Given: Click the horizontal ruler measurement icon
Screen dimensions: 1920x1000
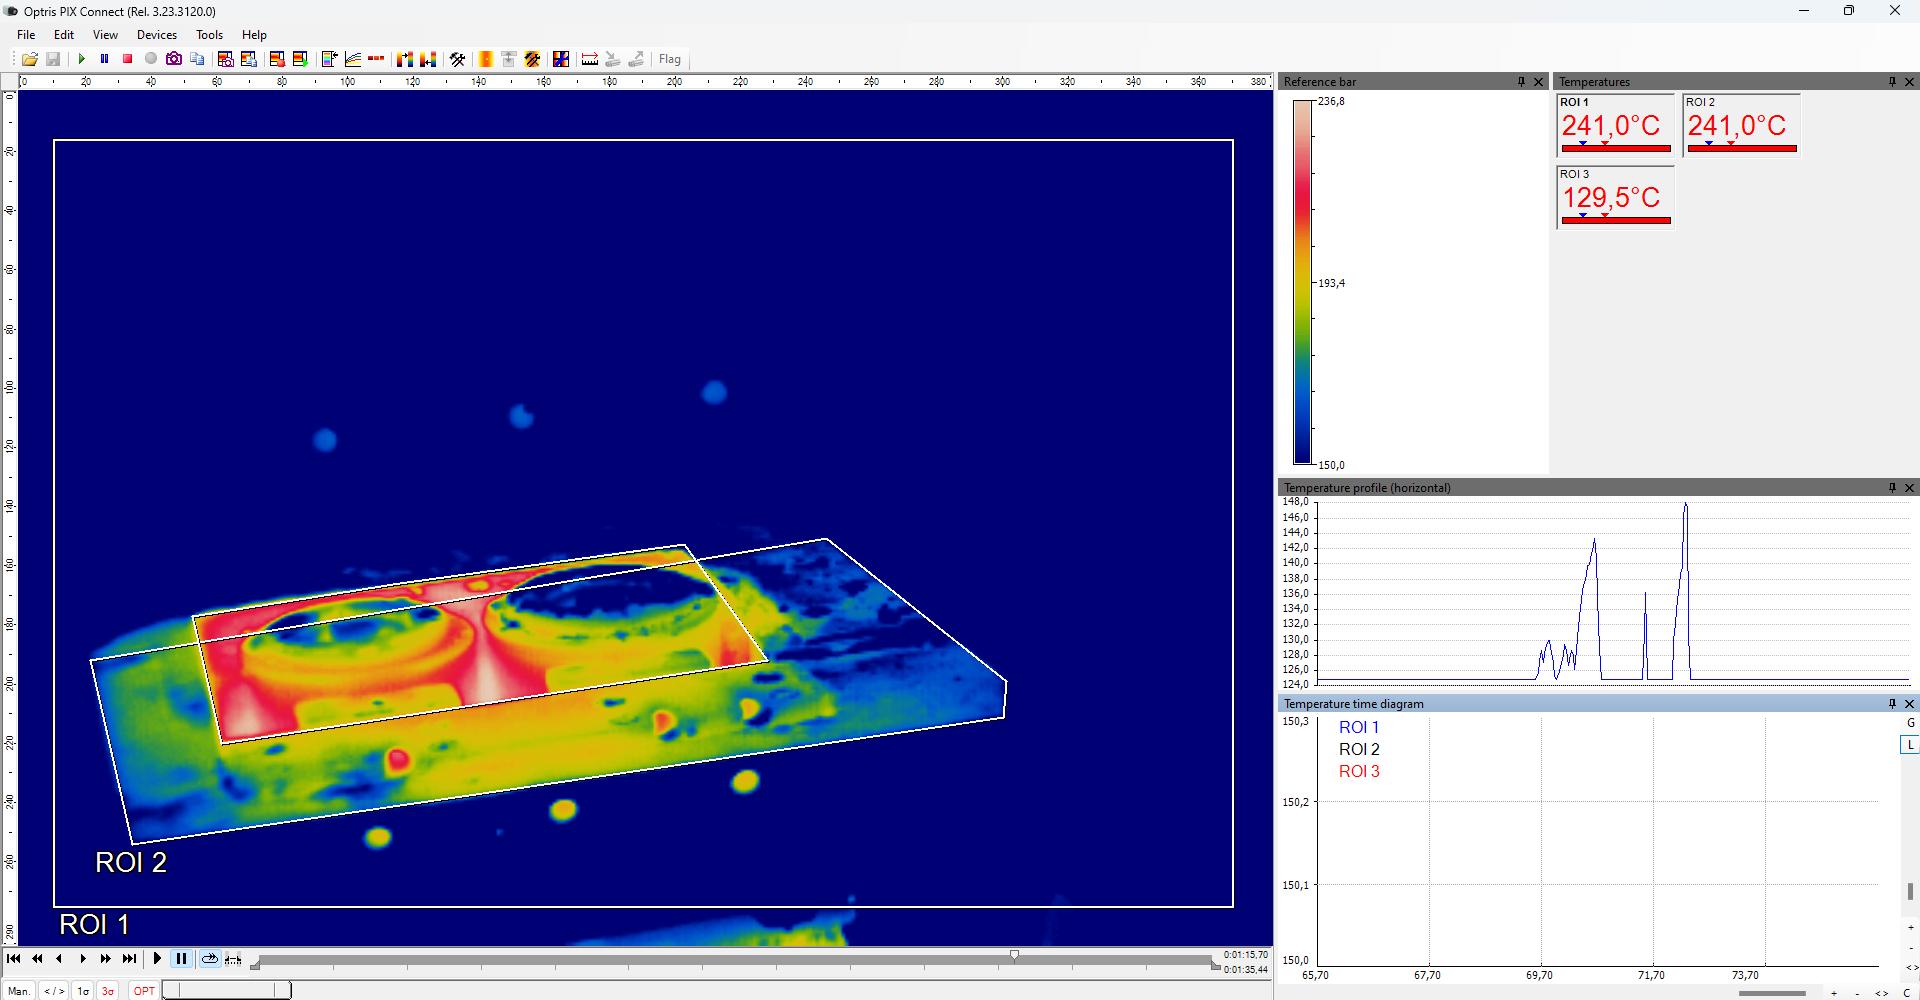Looking at the screenshot, I should (591, 59).
